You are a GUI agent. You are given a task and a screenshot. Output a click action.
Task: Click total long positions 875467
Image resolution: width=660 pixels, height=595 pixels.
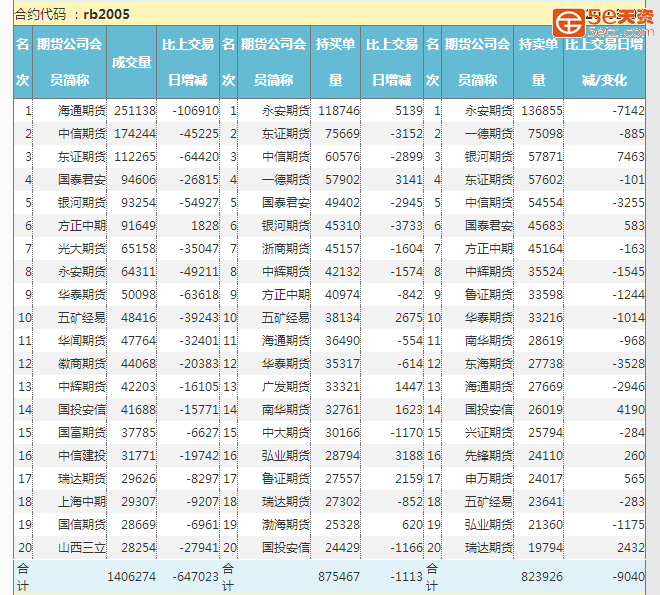339,576
